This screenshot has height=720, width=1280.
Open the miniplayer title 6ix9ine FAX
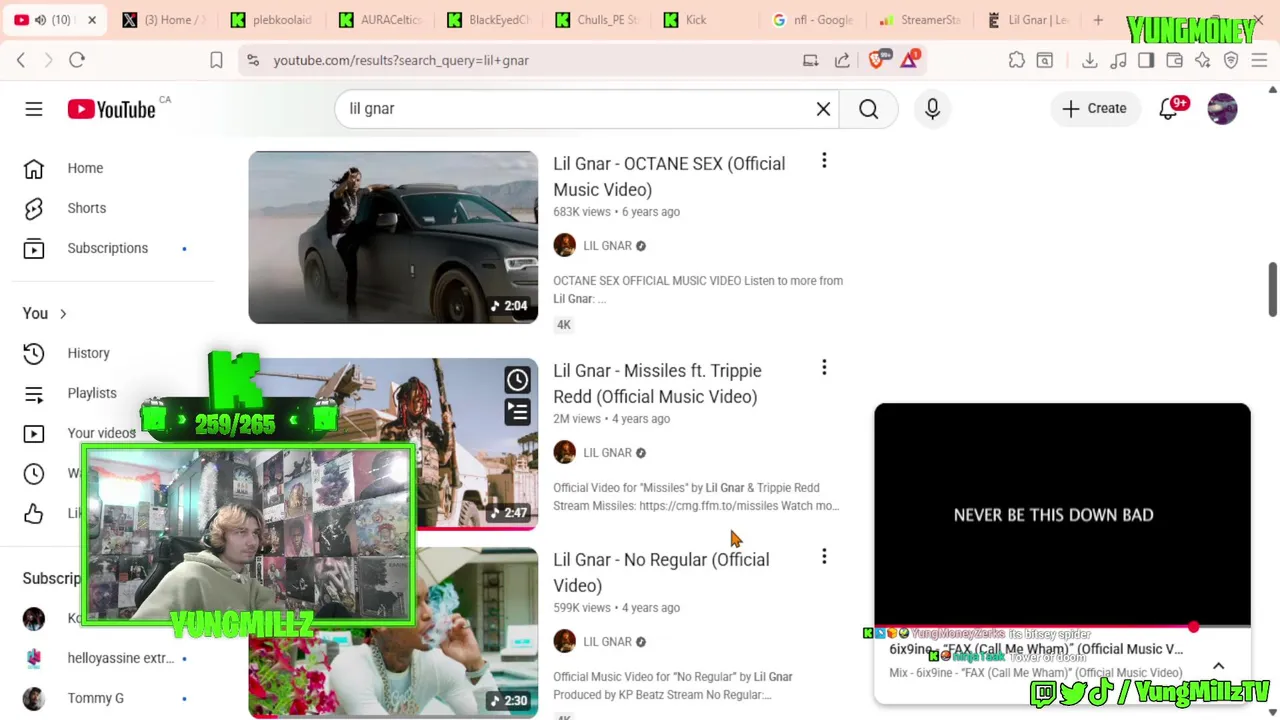tap(1036, 649)
